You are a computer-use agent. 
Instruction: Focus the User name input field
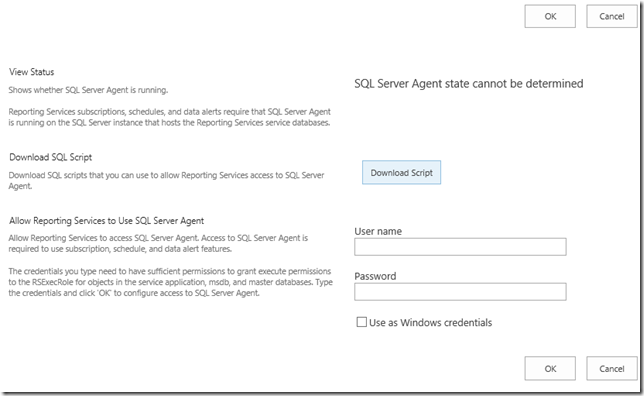click(x=460, y=247)
